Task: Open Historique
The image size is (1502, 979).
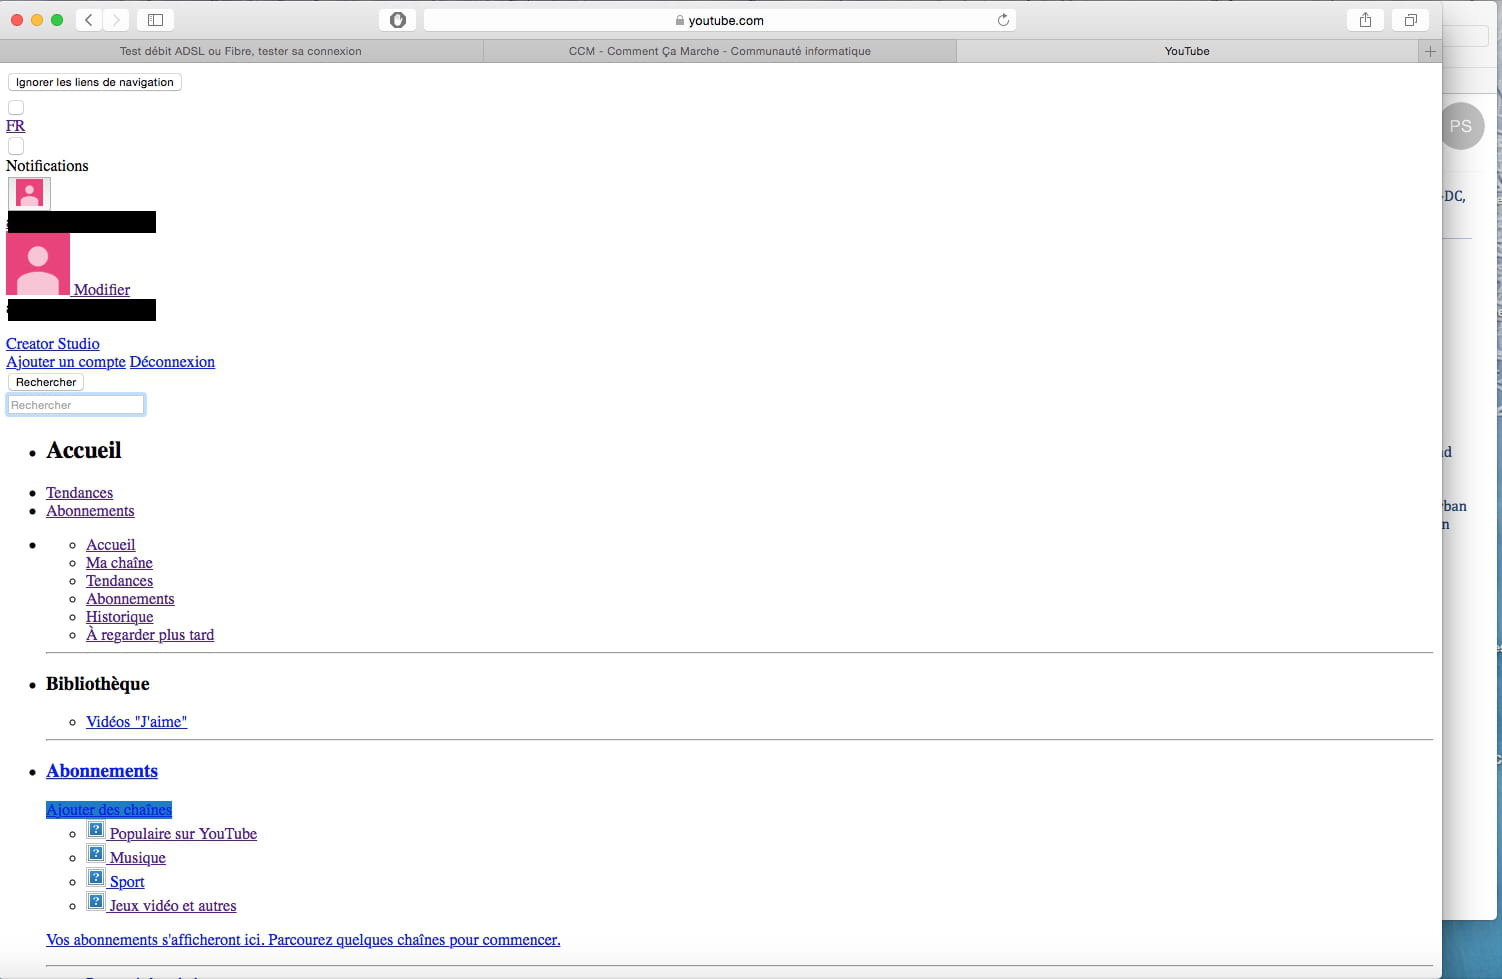Action: [x=119, y=617]
